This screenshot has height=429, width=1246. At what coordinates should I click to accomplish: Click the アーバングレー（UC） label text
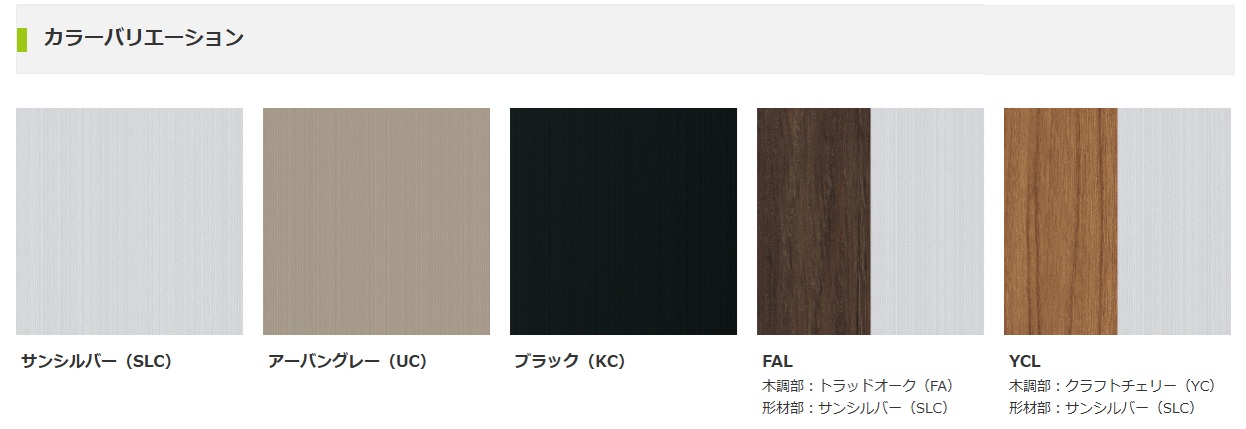coord(348,362)
